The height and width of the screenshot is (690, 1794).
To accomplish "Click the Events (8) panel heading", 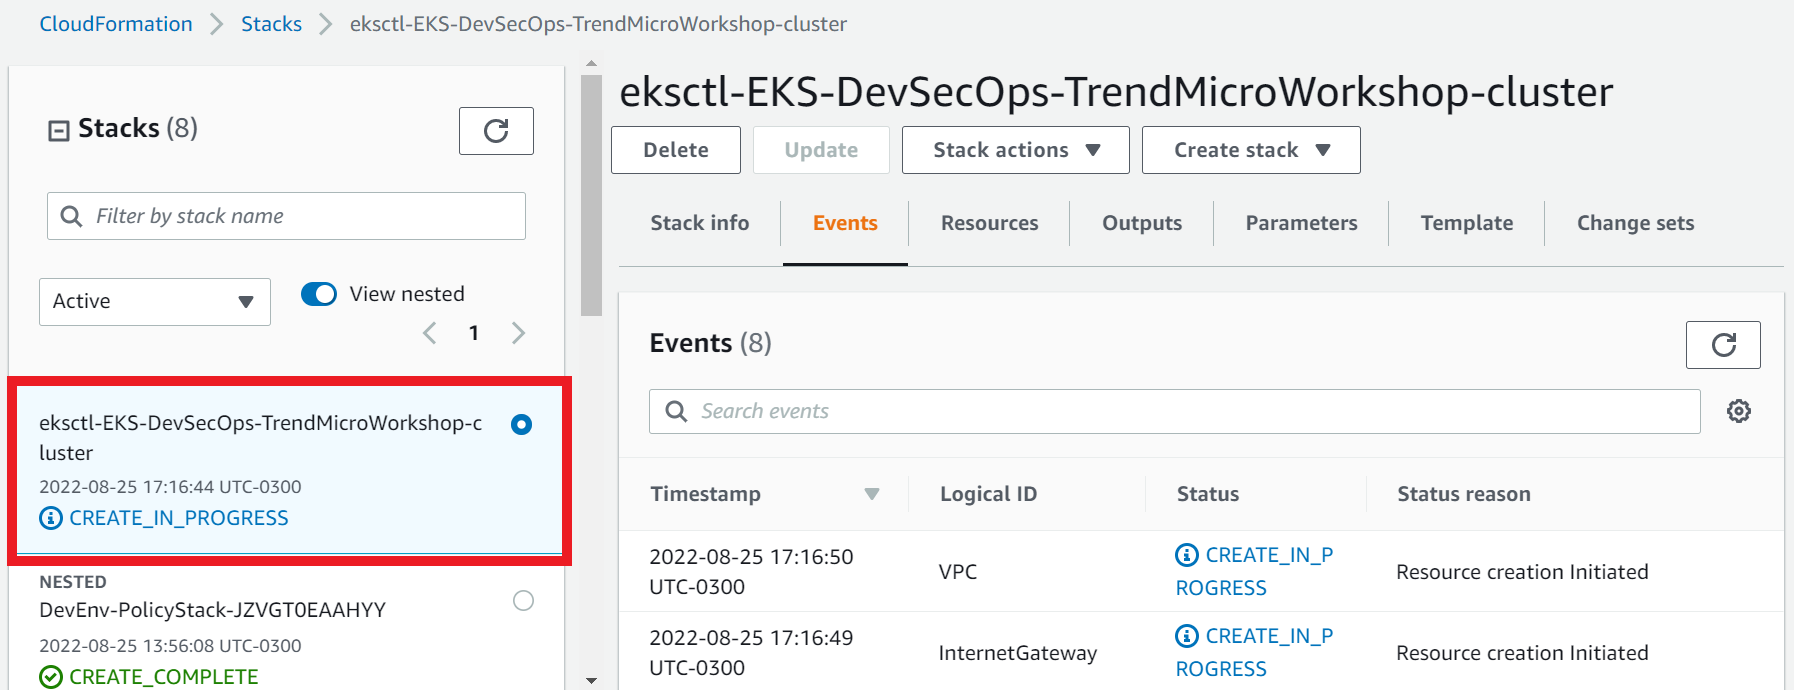I will click(x=710, y=343).
